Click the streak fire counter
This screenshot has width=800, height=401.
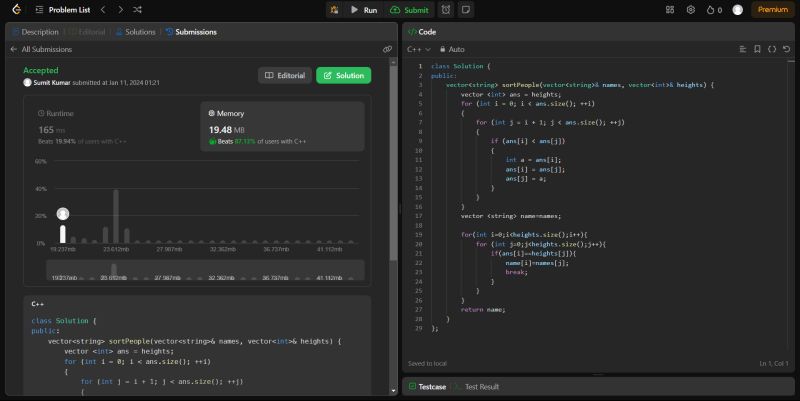pyautogui.click(x=714, y=10)
